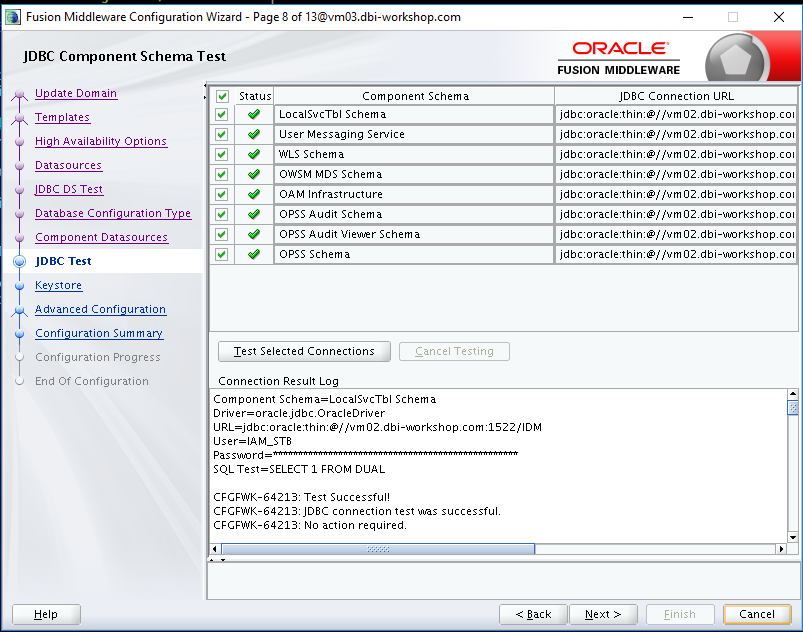Click the 'Driver=oracle.jdbc.OracleDriver' log line

tap(299, 413)
